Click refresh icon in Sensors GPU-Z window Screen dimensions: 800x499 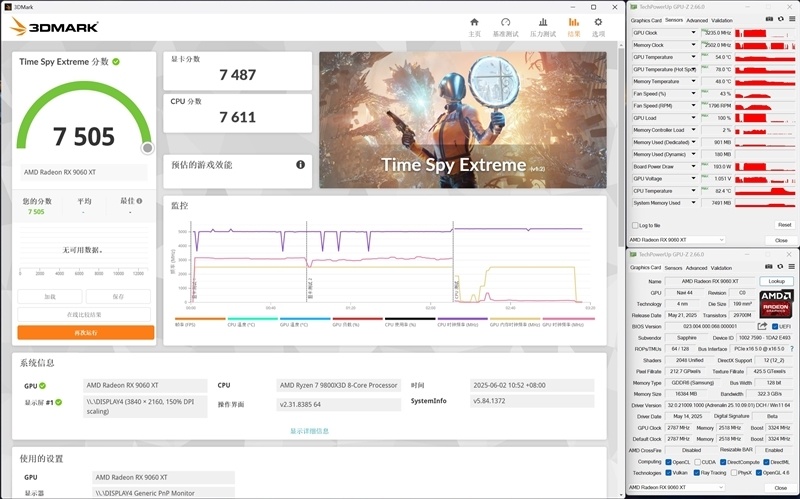coord(781,19)
